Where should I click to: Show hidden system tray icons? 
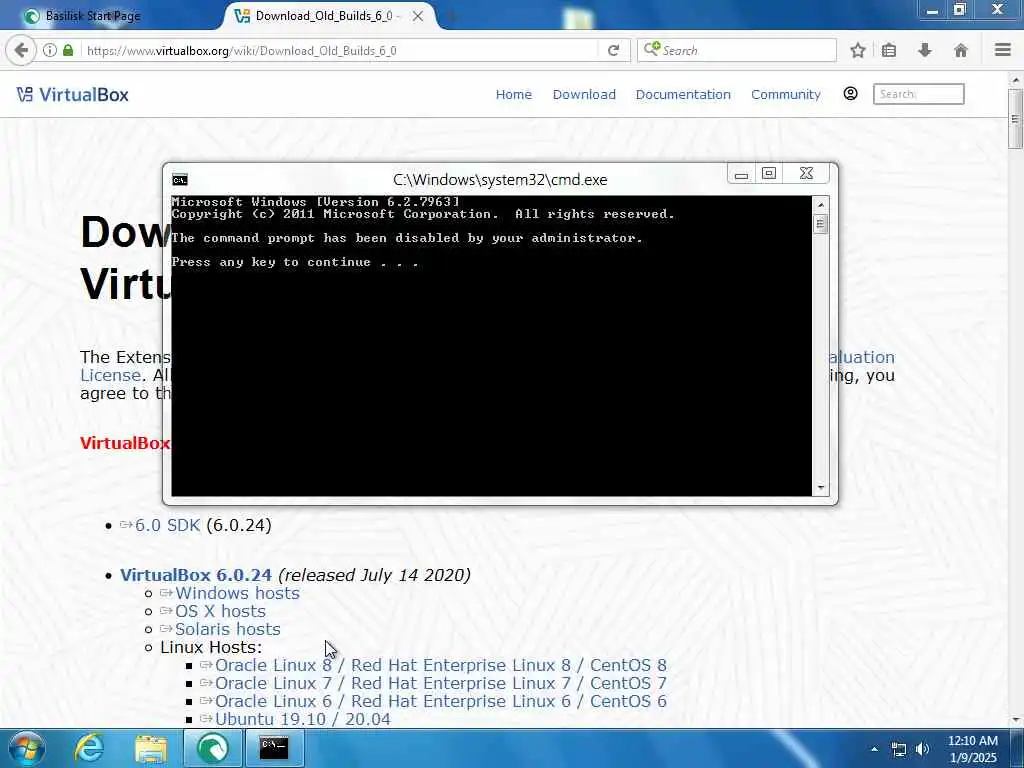tap(874, 749)
